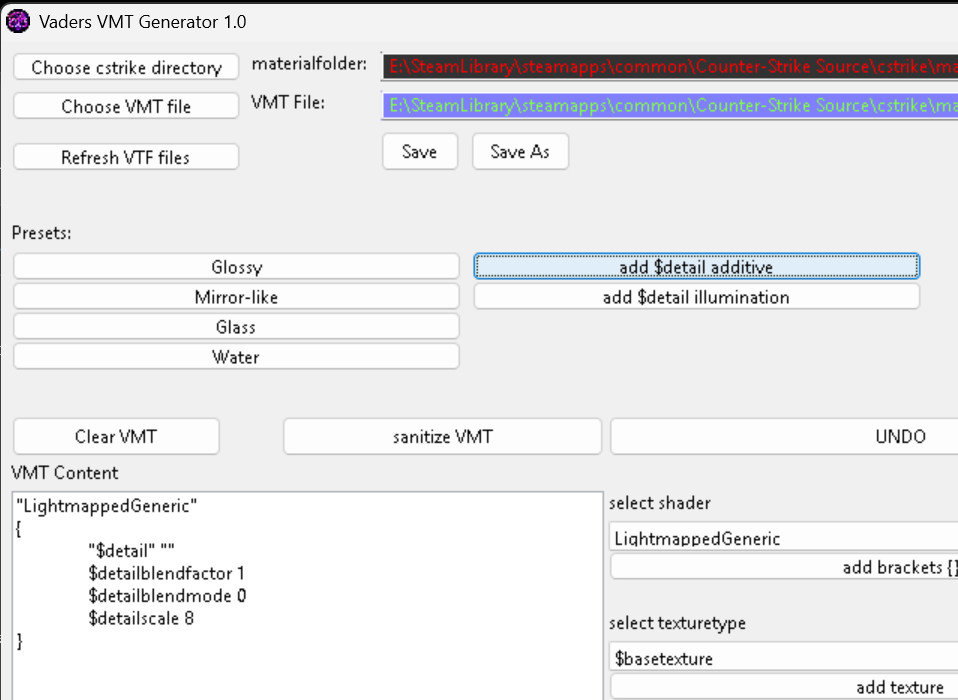The height and width of the screenshot is (700, 958).
Task: Click the materialfolder path field
Action: pyautogui.click(x=670, y=66)
